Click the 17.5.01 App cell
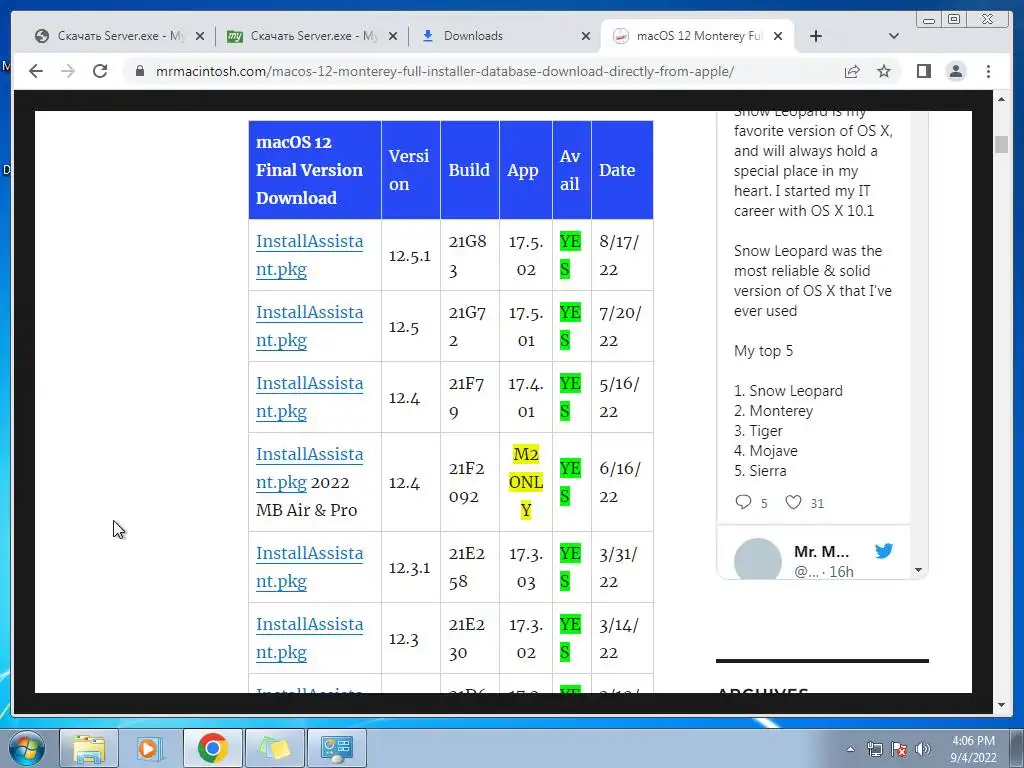 (x=526, y=327)
